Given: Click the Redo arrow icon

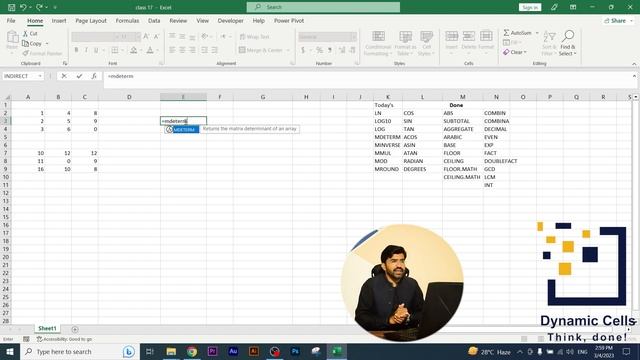Looking at the screenshot, I should coord(39,7).
